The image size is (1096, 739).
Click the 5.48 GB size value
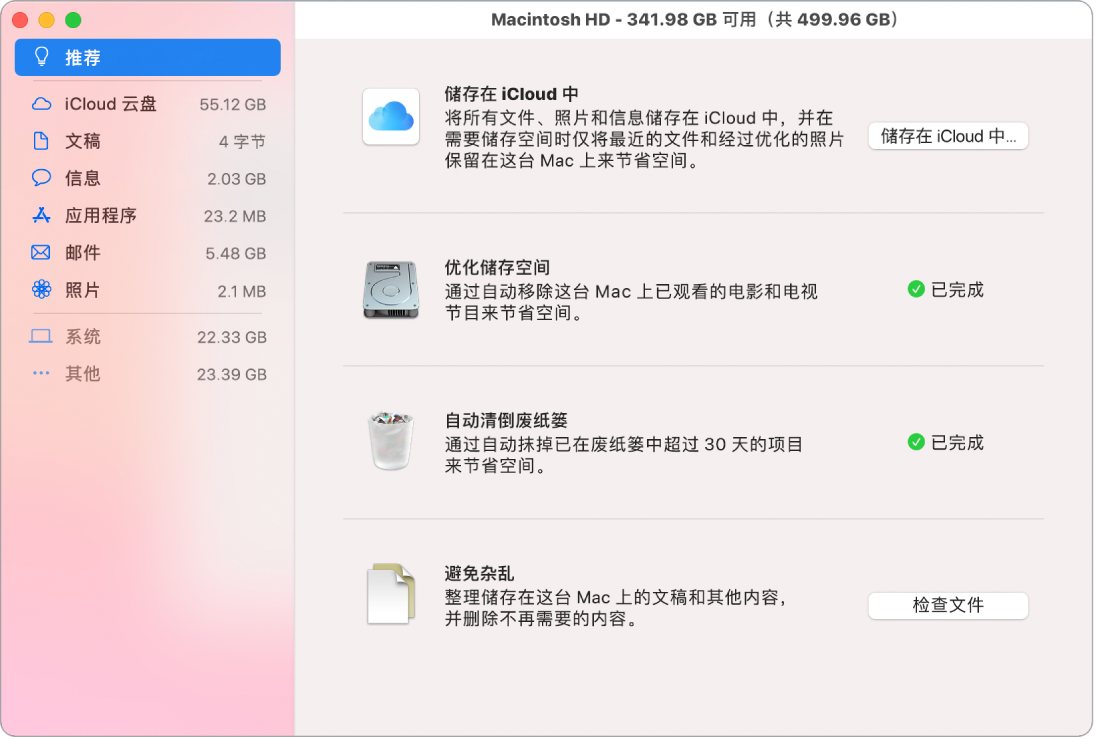pyautogui.click(x=236, y=253)
